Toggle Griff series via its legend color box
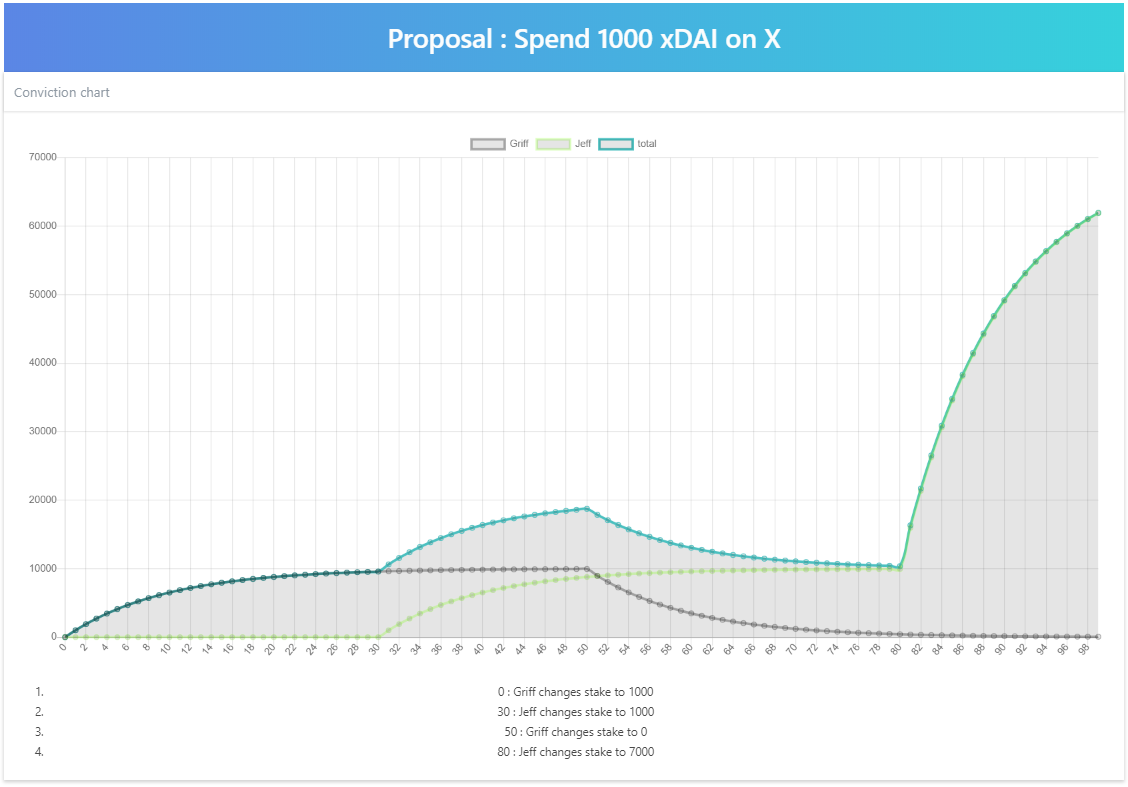This screenshot has width=1128, height=787. pos(487,144)
